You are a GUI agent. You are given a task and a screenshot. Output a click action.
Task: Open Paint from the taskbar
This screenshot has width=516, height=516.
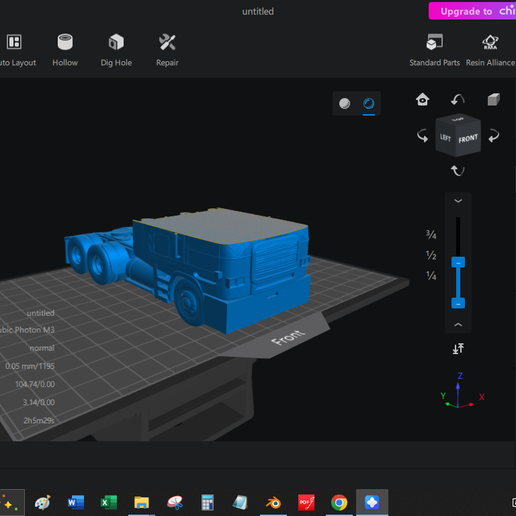click(x=43, y=502)
